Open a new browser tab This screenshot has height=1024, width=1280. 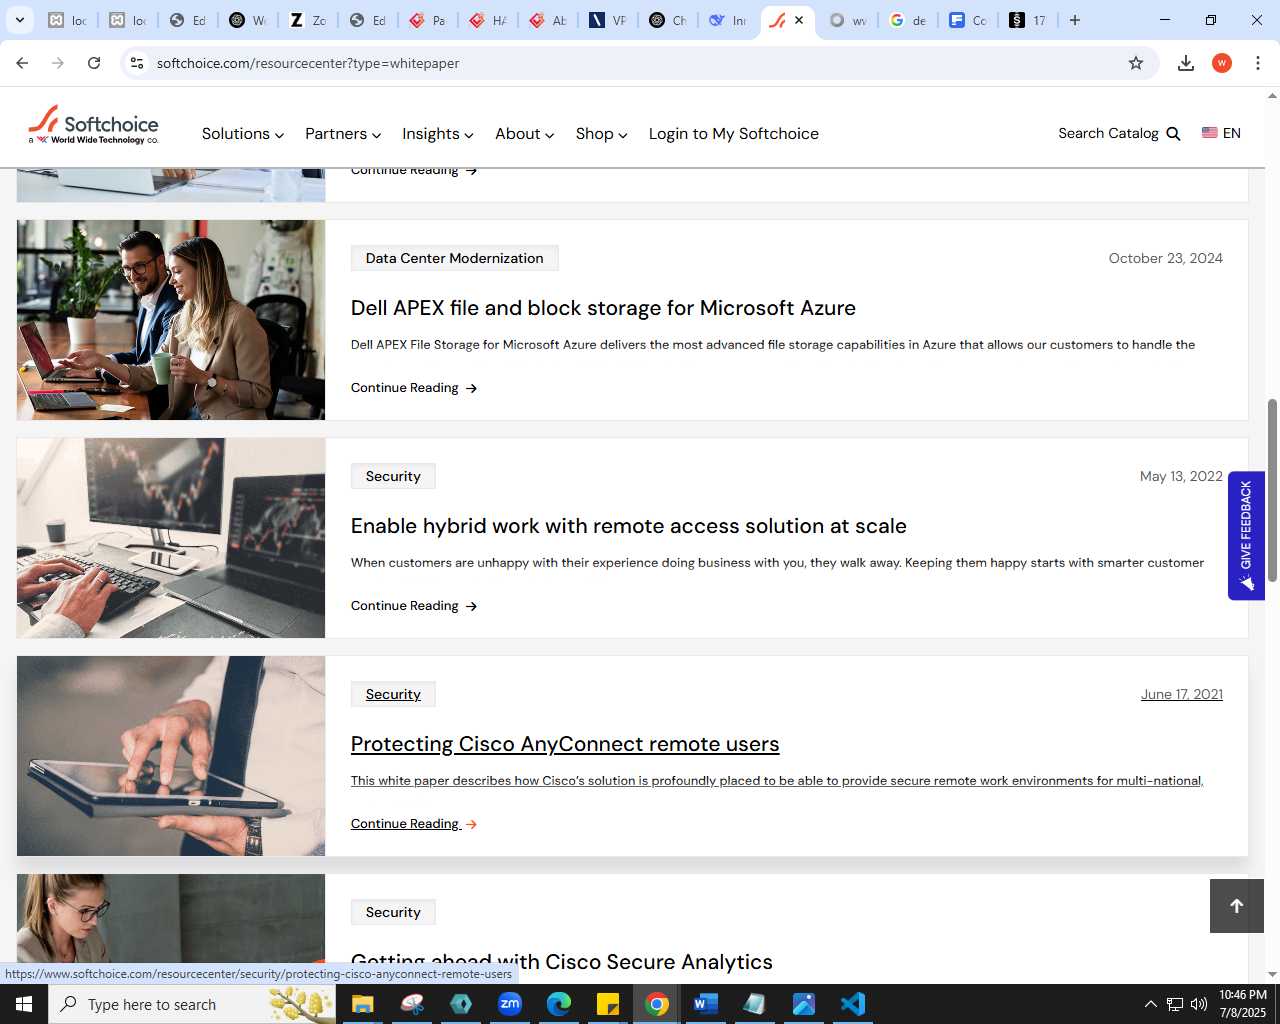[1075, 20]
